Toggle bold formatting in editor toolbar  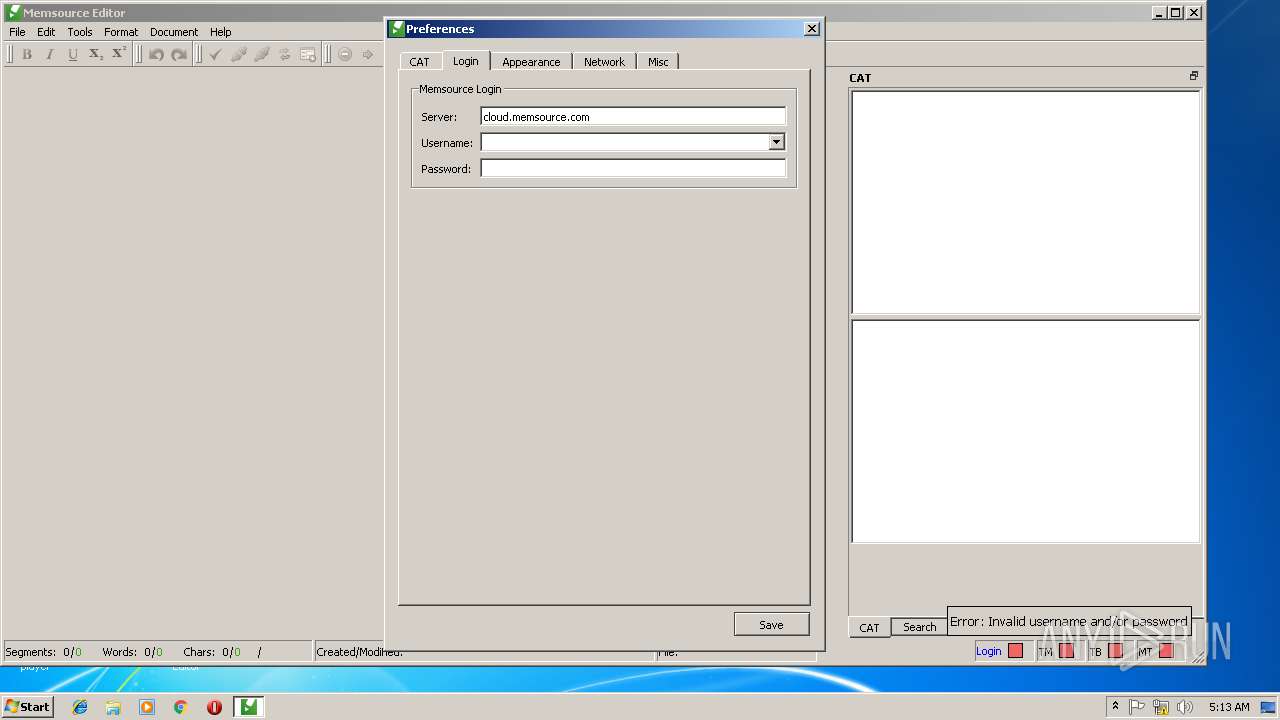click(x=27, y=54)
